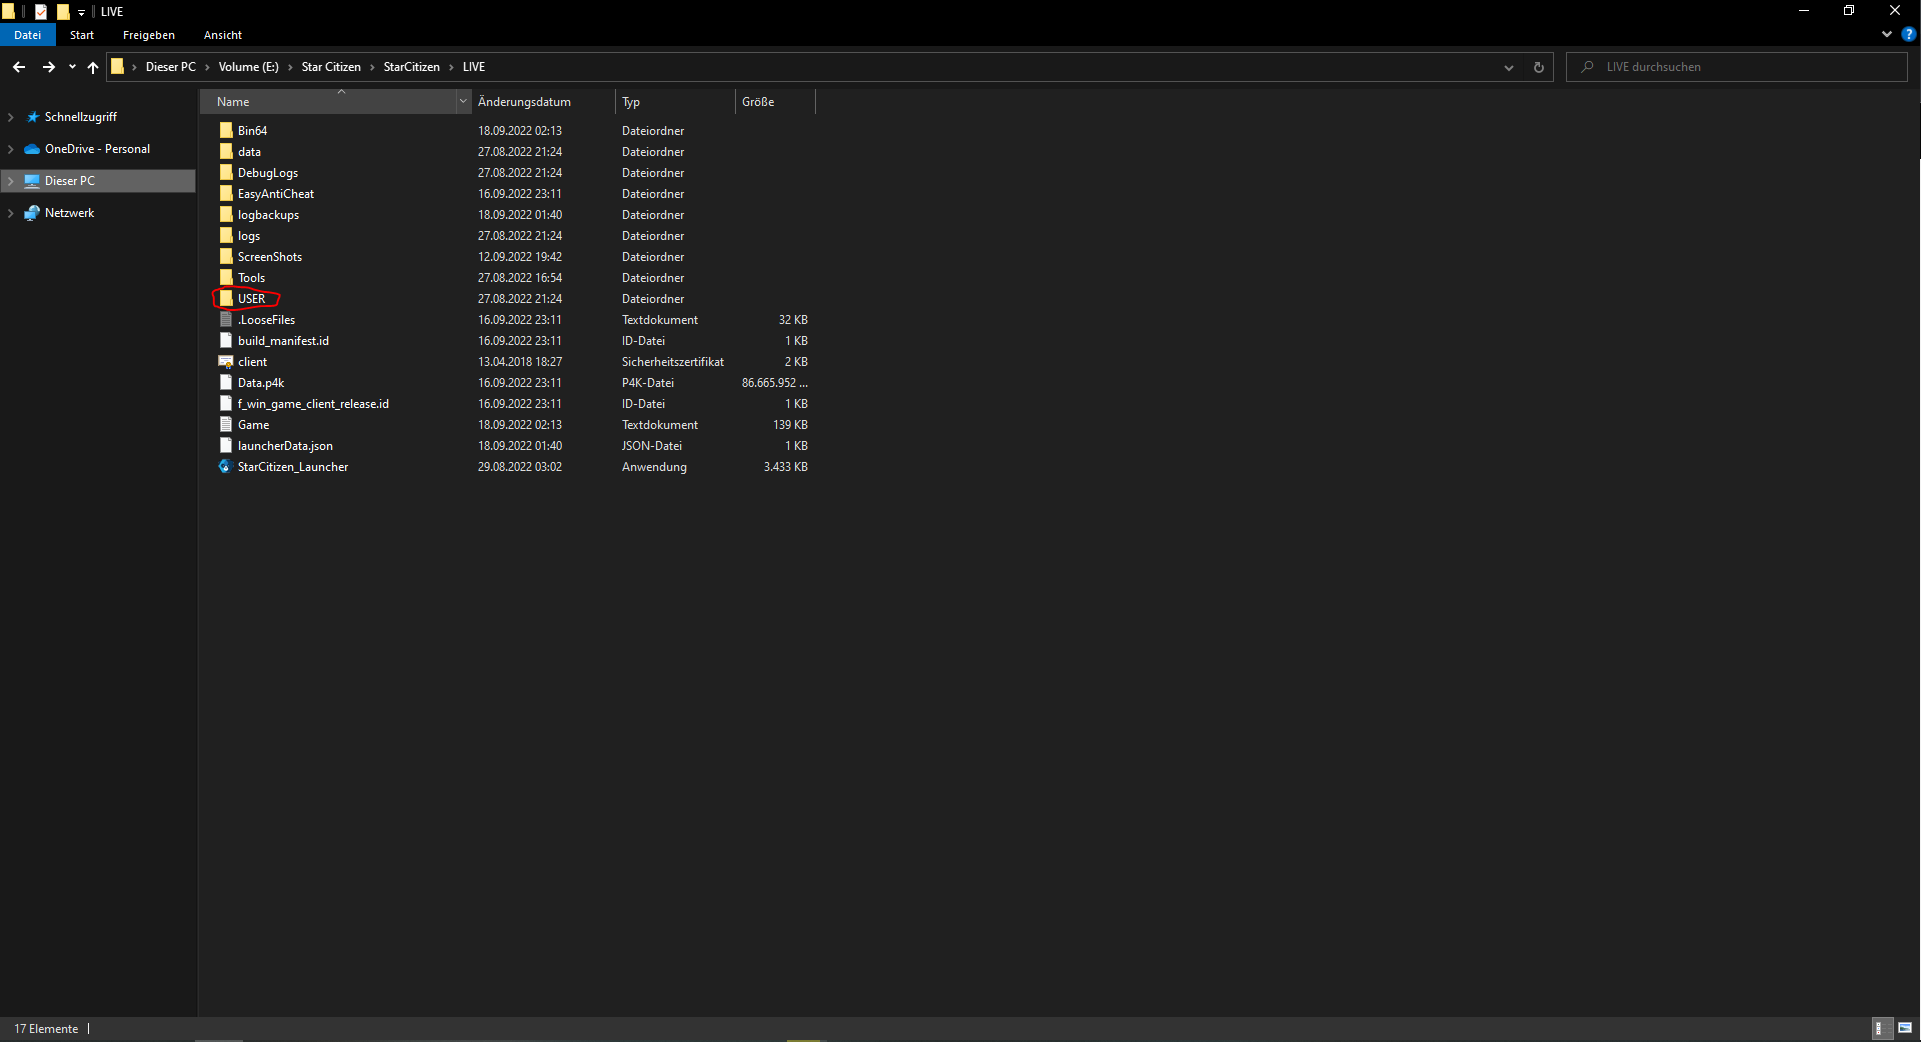
Task: Click the 139 KB size cell
Action: click(x=790, y=425)
